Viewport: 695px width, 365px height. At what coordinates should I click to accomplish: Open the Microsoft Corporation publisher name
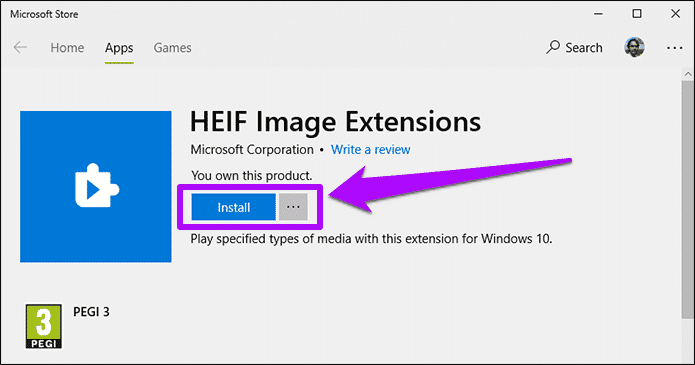[252, 149]
